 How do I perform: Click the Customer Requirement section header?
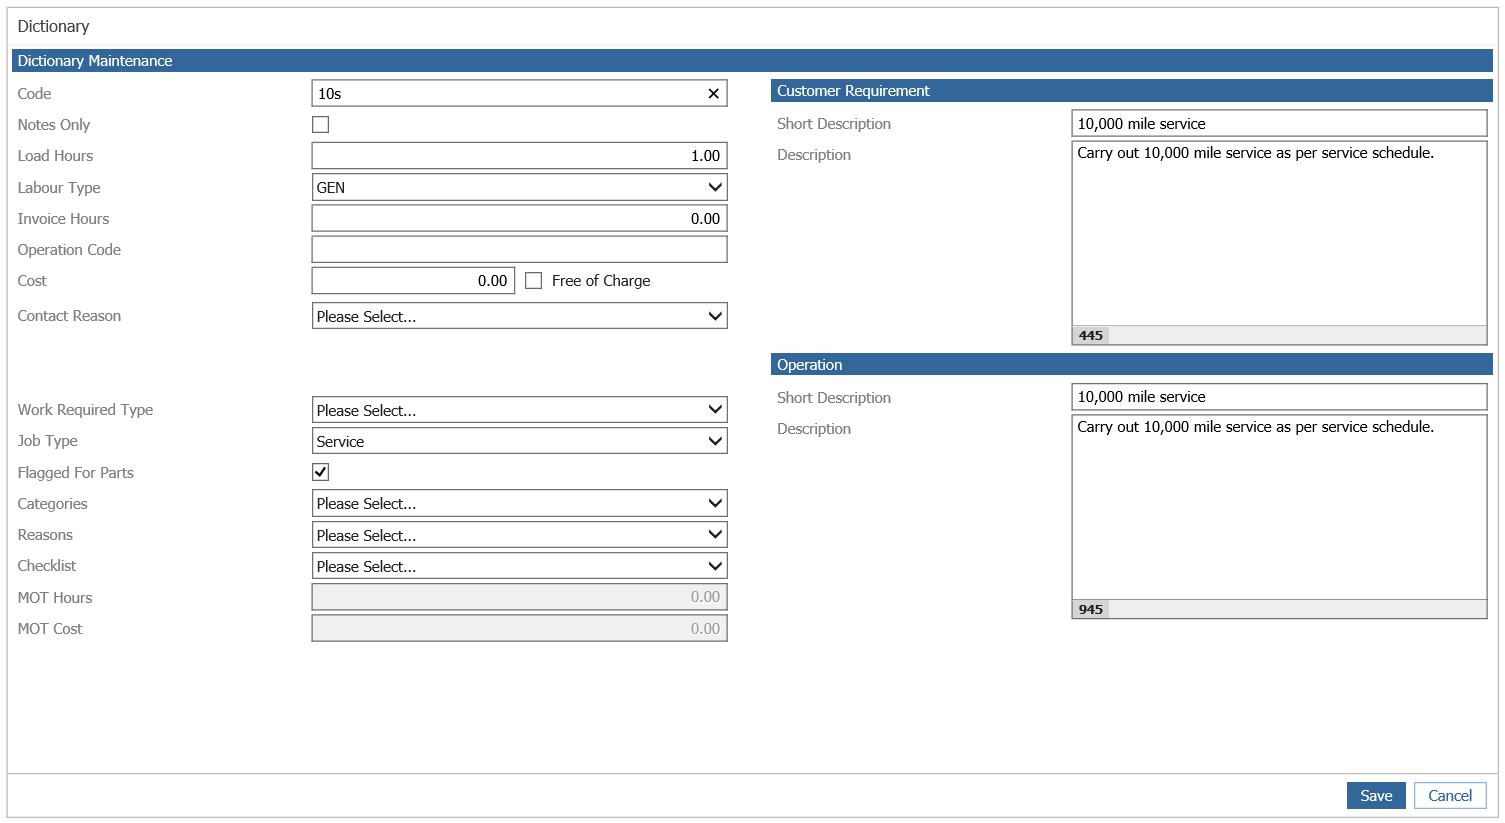coord(1132,91)
